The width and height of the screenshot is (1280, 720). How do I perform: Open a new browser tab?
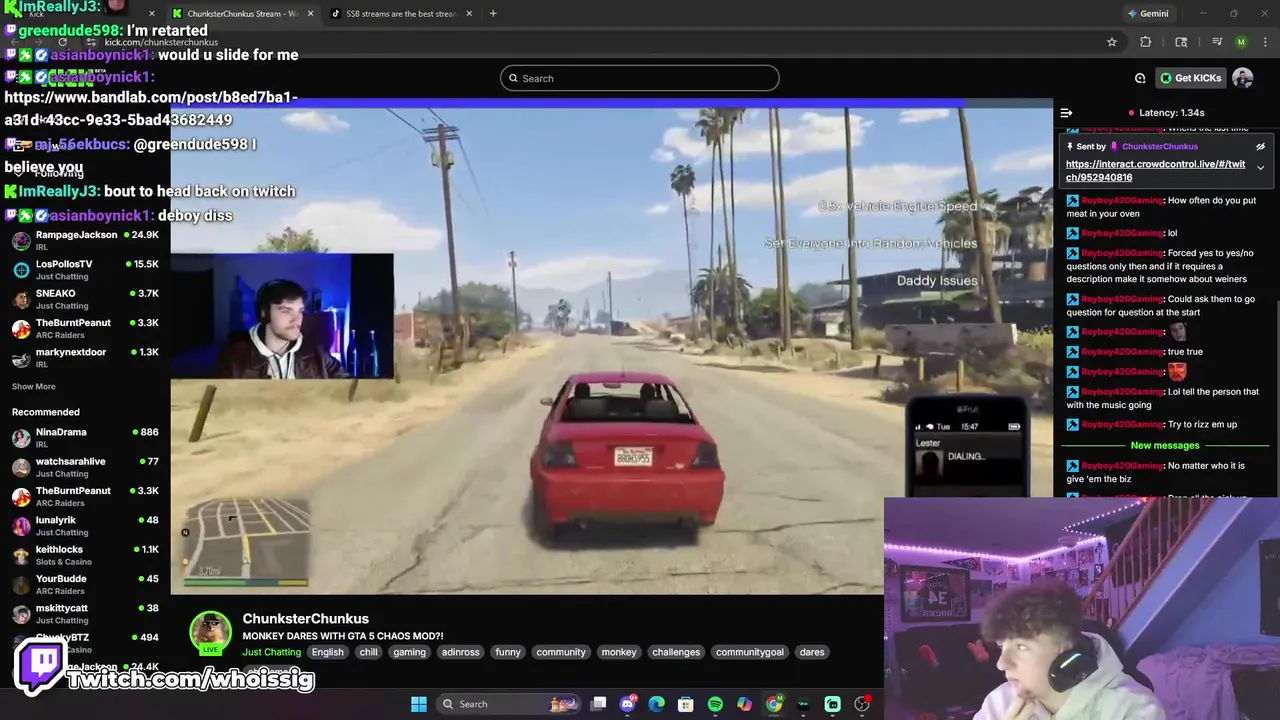pyautogui.click(x=493, y=13)
